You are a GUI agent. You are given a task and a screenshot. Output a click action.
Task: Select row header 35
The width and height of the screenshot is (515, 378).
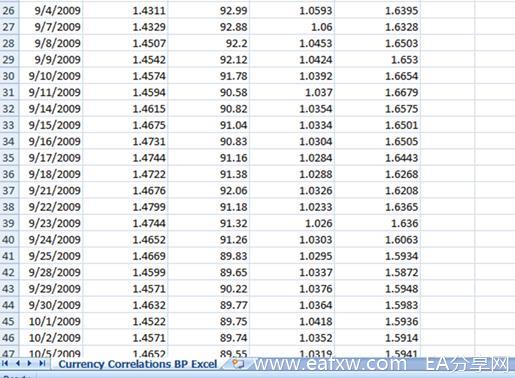click(9, 157)
